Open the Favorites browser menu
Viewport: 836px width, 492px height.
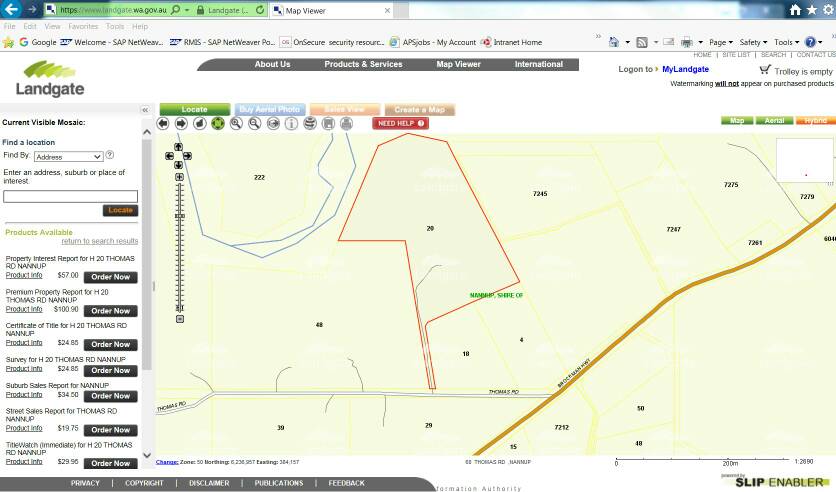pos(83,26)
